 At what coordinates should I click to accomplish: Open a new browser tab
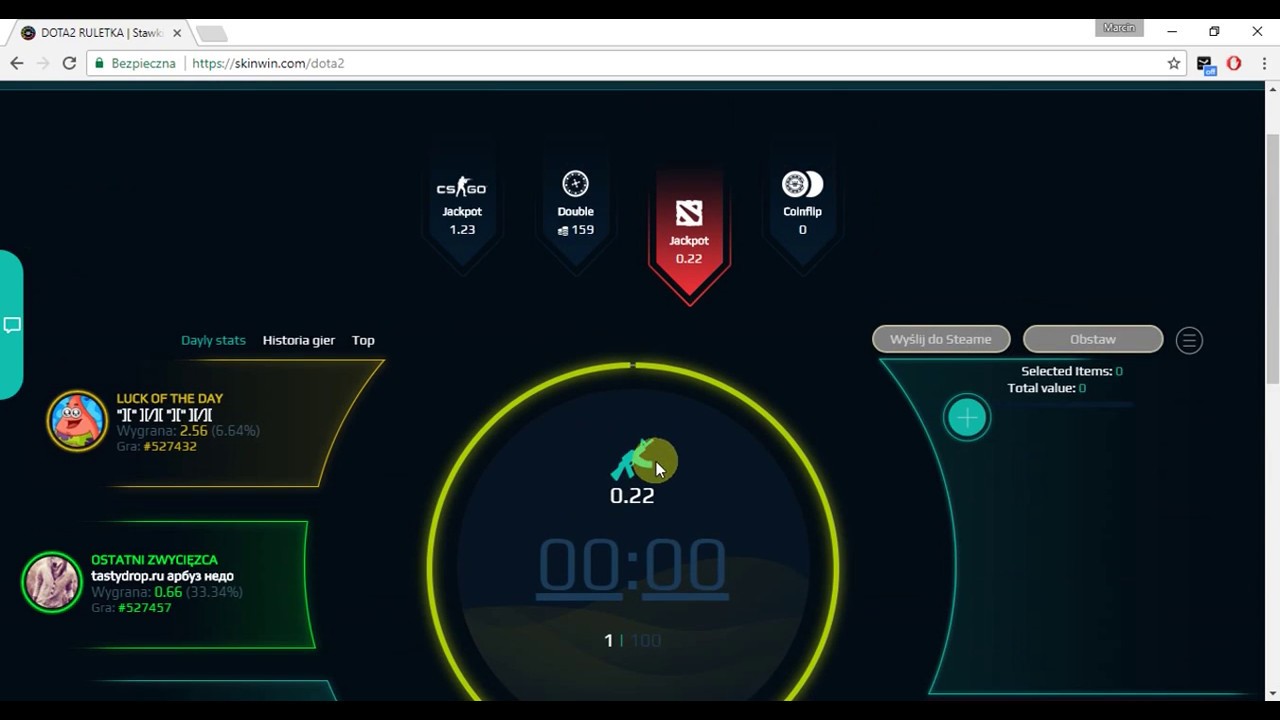point(211,34)
